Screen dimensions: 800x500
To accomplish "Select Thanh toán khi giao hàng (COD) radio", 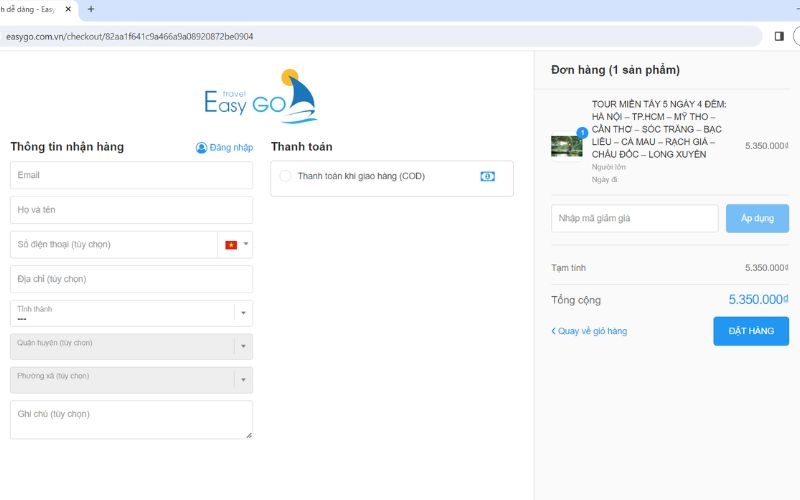I will click(285, 176).
